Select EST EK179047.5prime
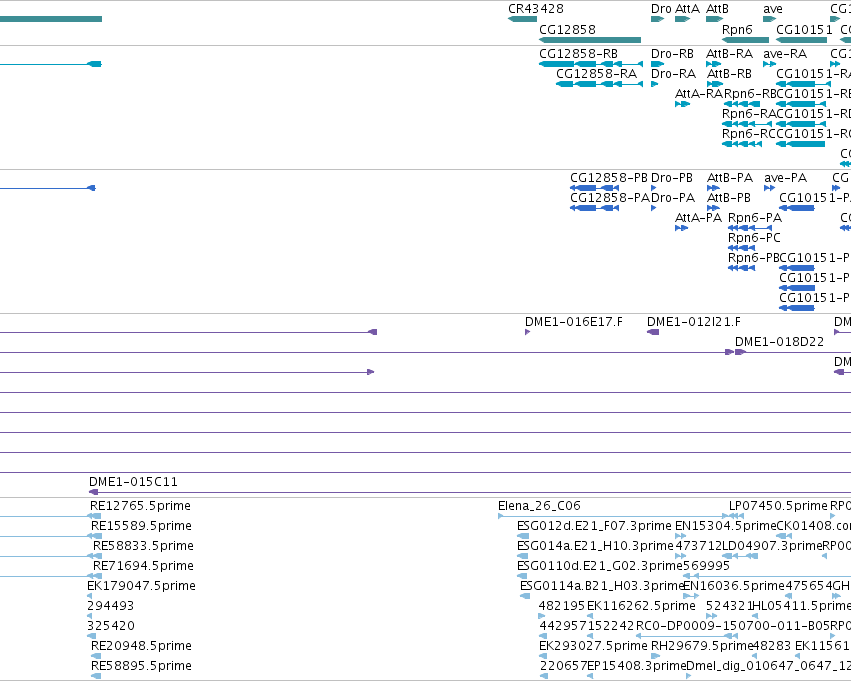Screen dimensions: 851x681 click(x=141, y=585)
